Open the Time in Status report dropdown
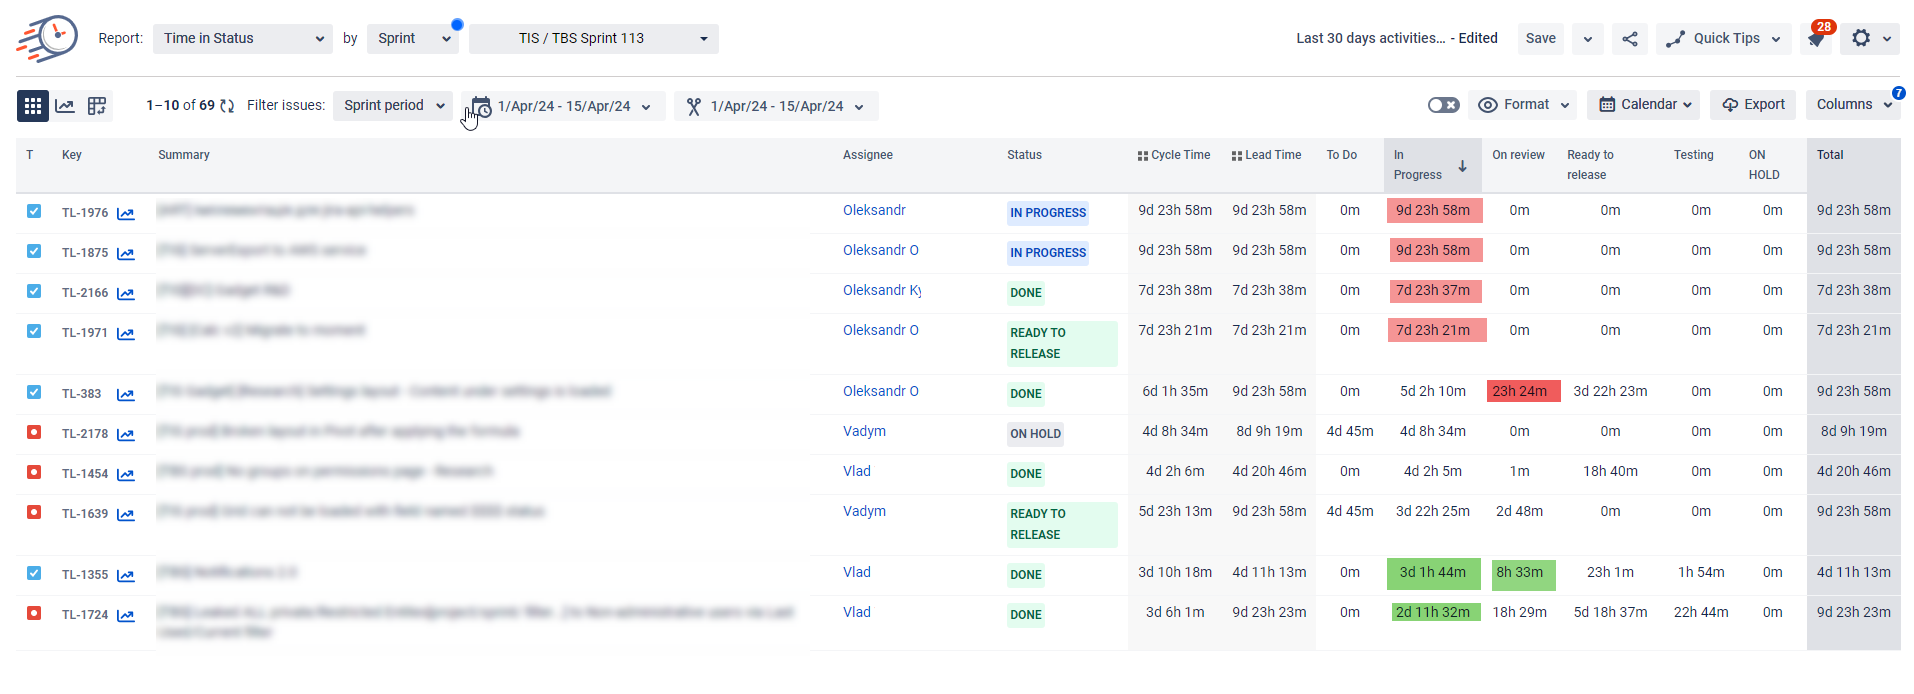Screen dimensions: 1914x694 tap(243, 39)
